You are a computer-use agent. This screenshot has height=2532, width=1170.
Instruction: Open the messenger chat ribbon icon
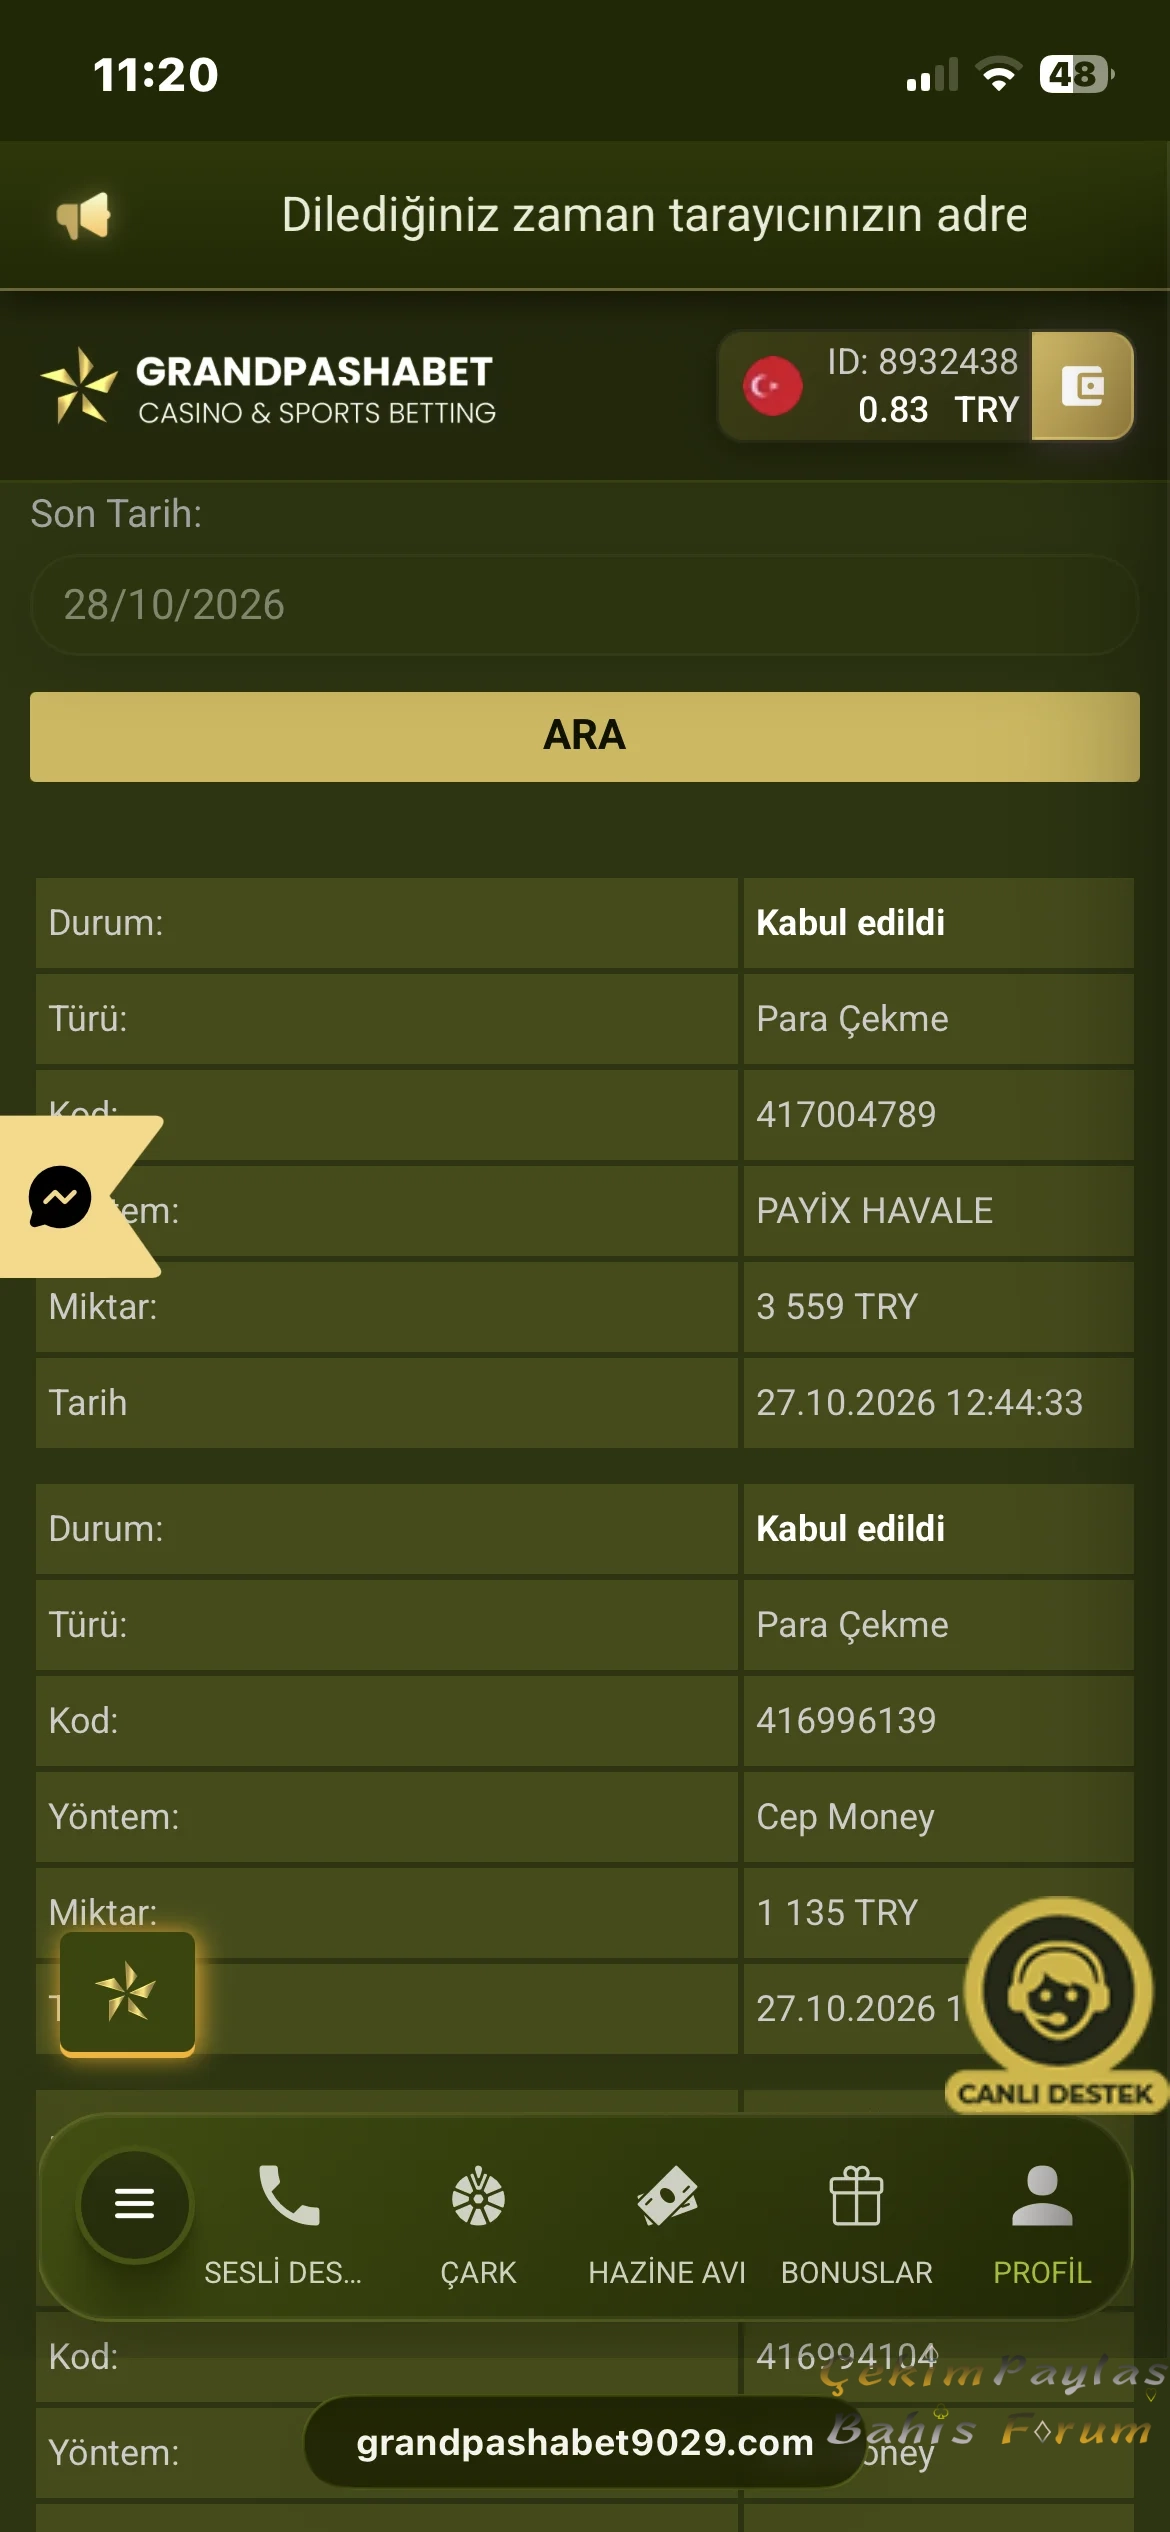pos(60,1197)
